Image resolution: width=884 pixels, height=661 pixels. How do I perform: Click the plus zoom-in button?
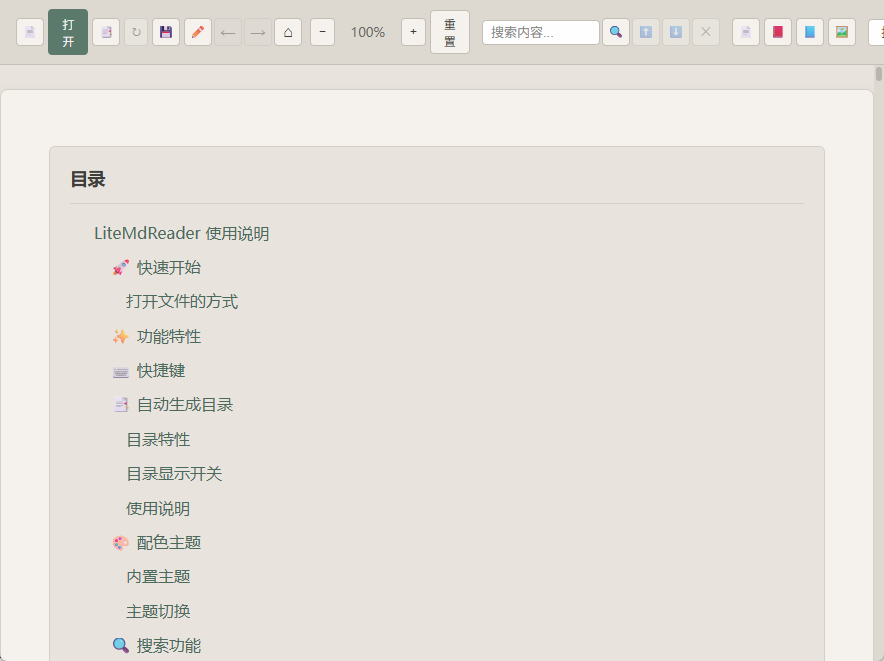click(x=413, y=32)
